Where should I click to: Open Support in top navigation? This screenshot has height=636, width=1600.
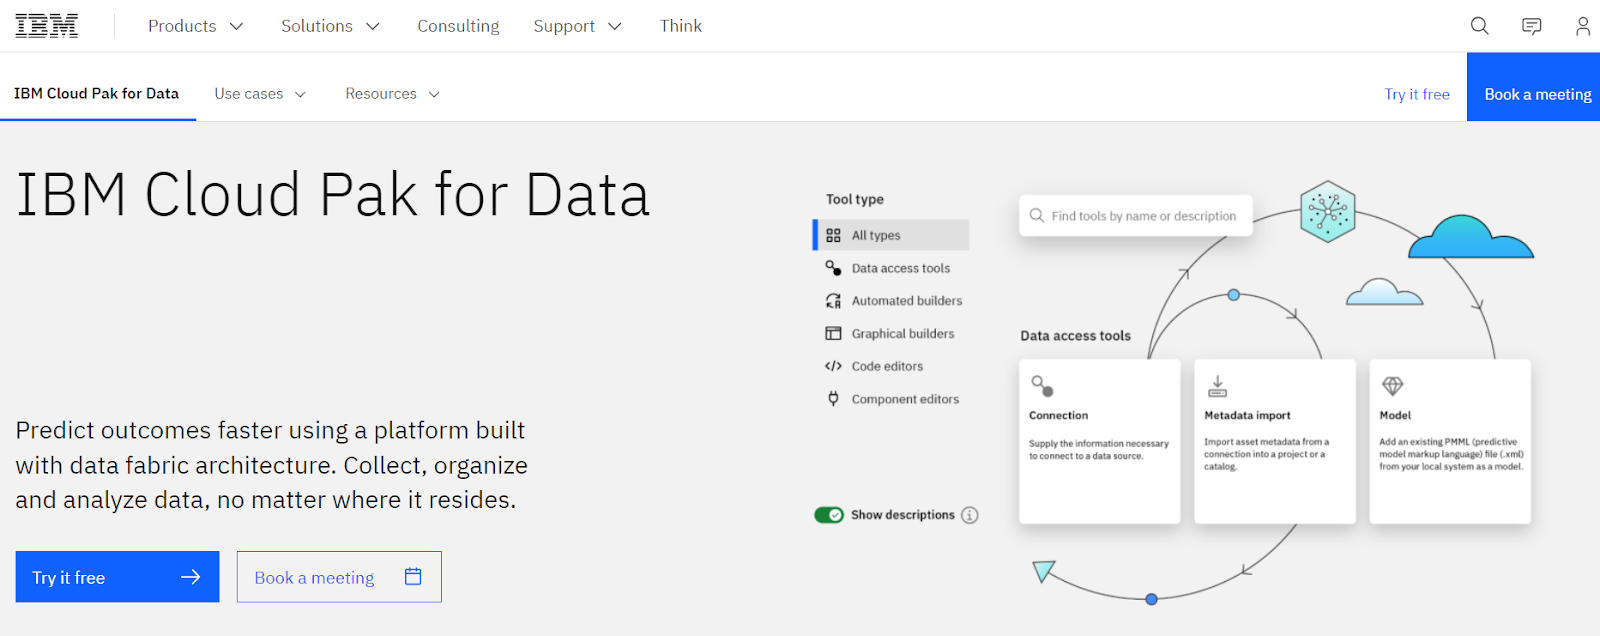564,26
